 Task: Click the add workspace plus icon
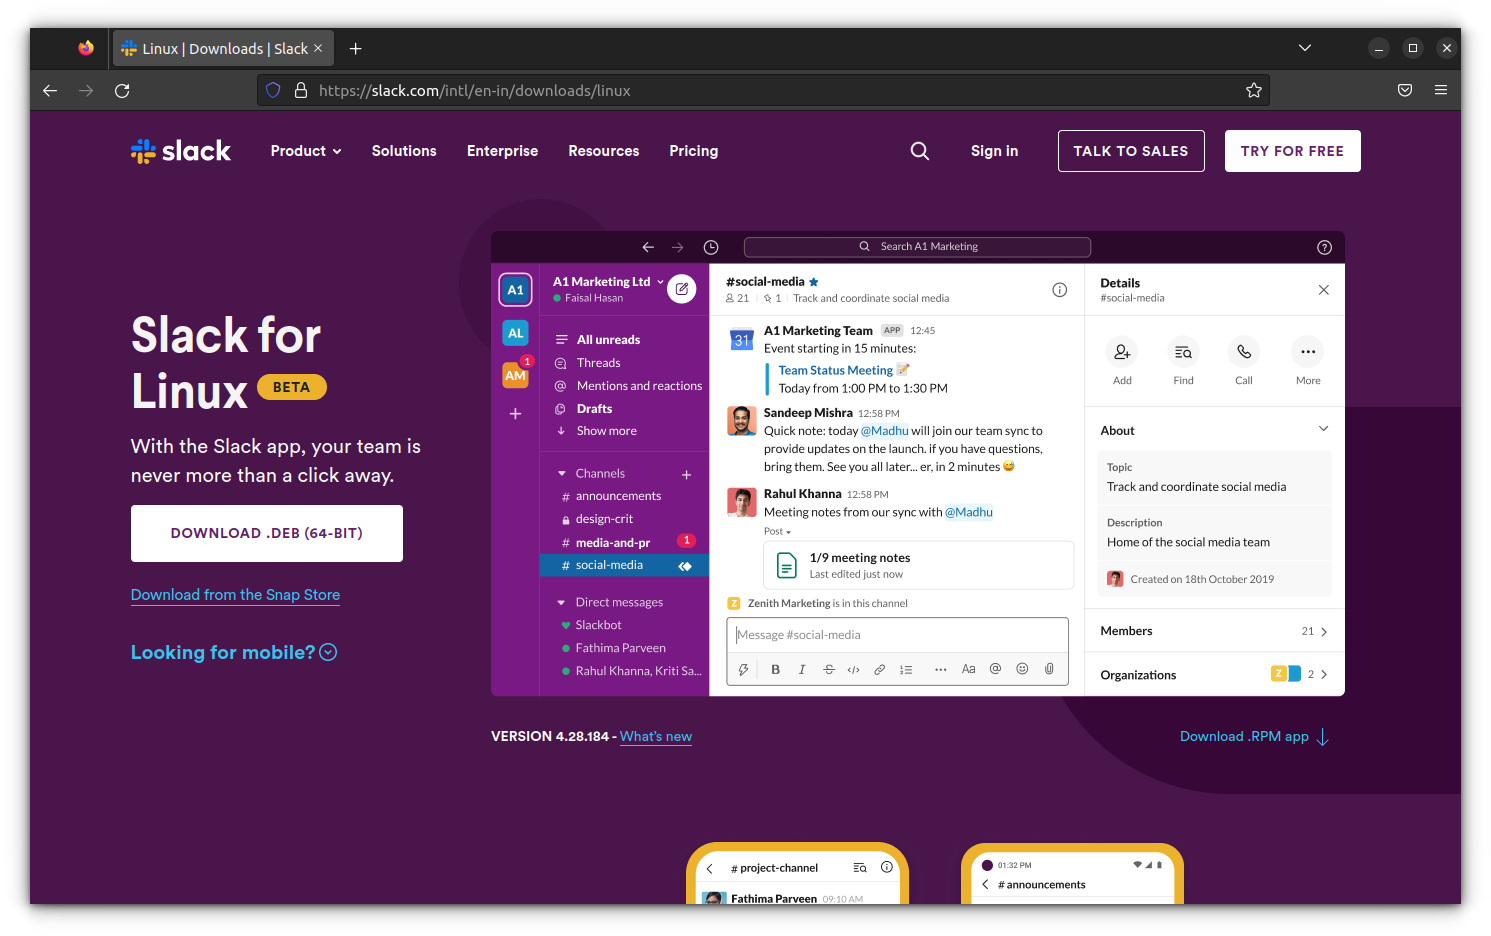point(515,413)
